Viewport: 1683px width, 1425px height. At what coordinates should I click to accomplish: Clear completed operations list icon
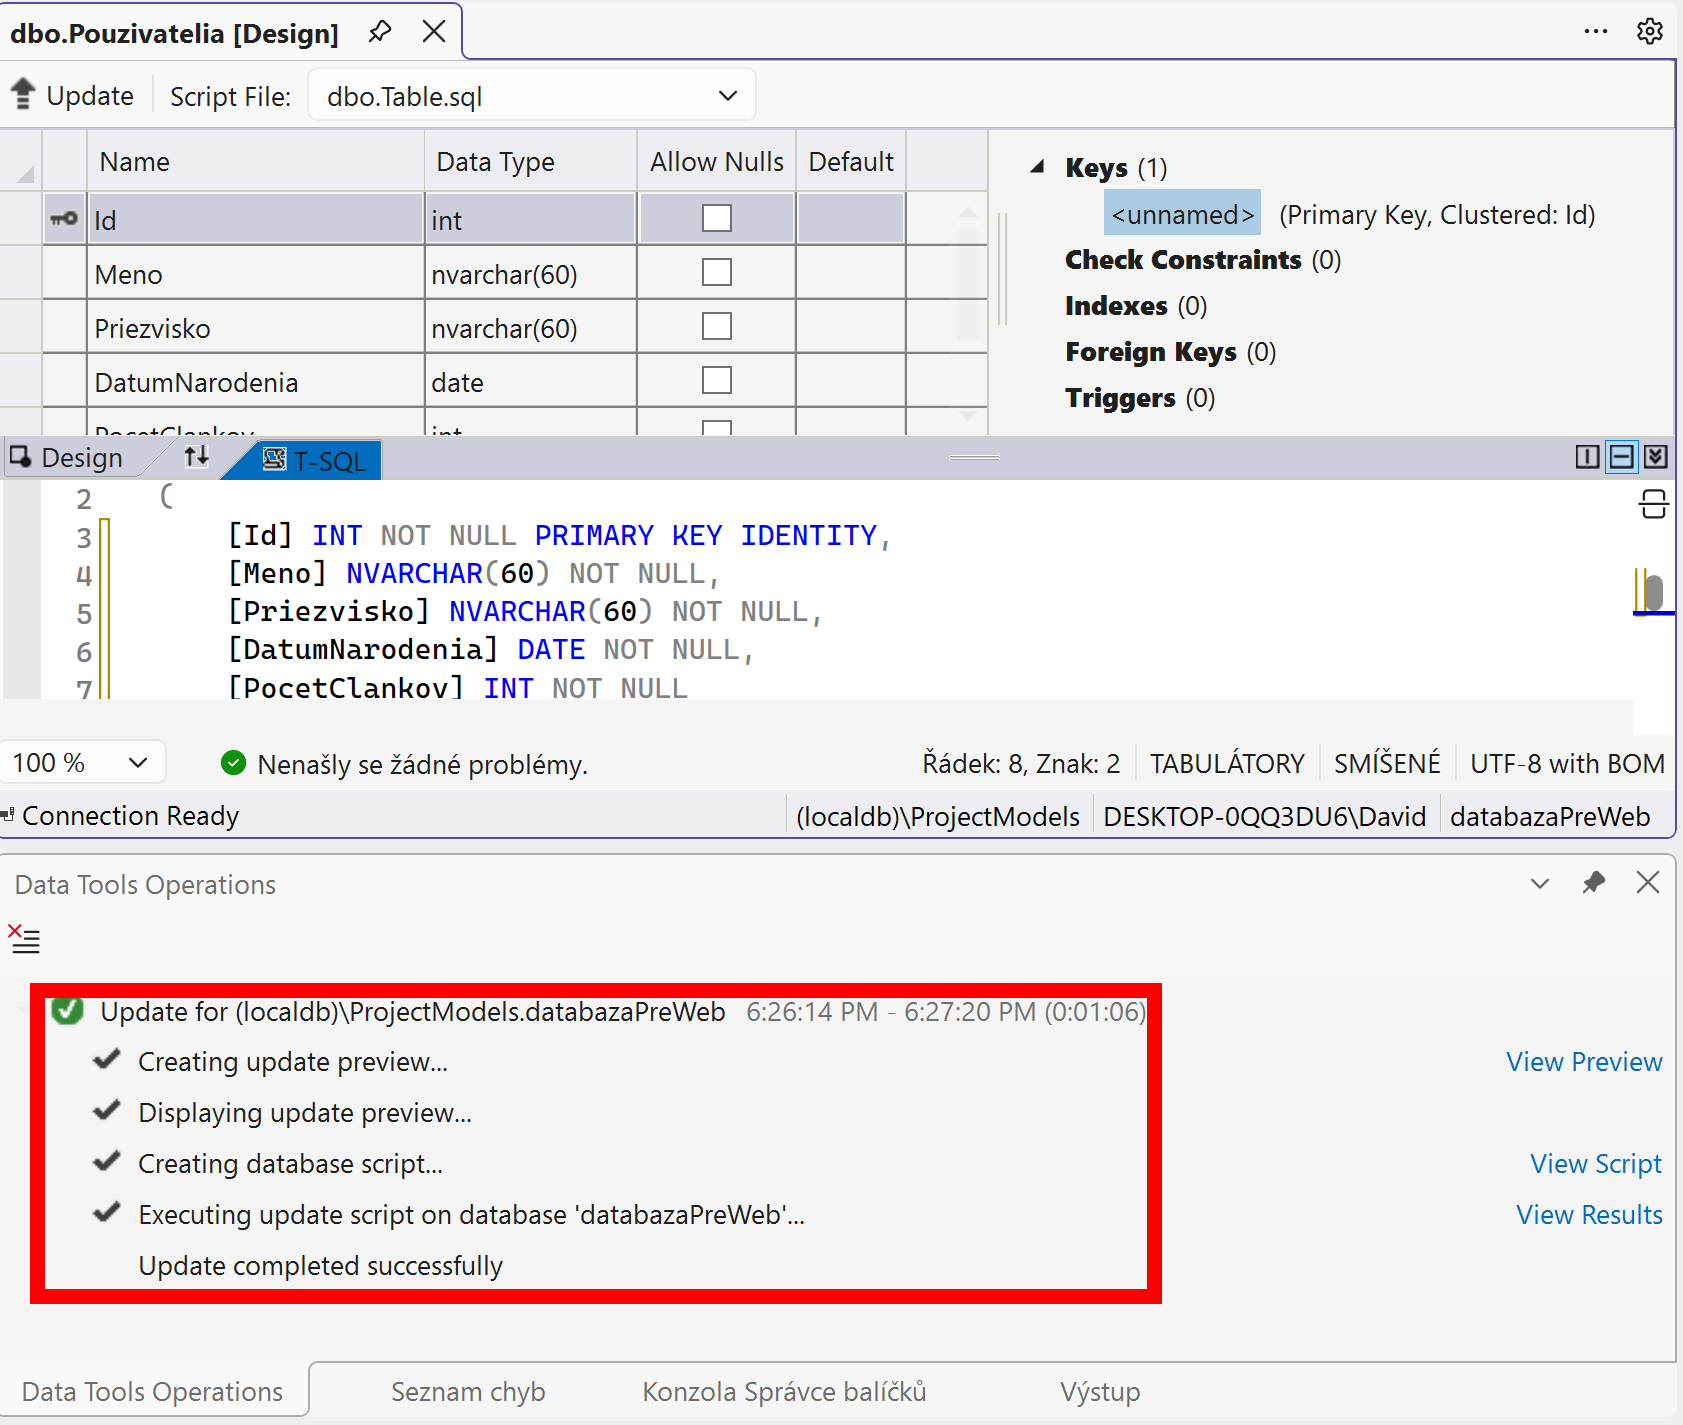pyautogui.click(x=24, y=938)
